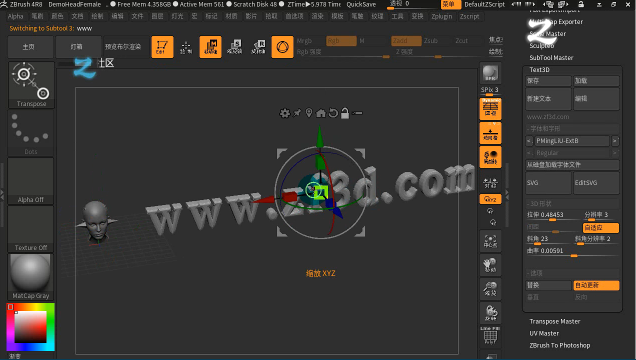636x360 pixels.
Task: Click the gizmo padlock icon
Action: pos(345,113)
